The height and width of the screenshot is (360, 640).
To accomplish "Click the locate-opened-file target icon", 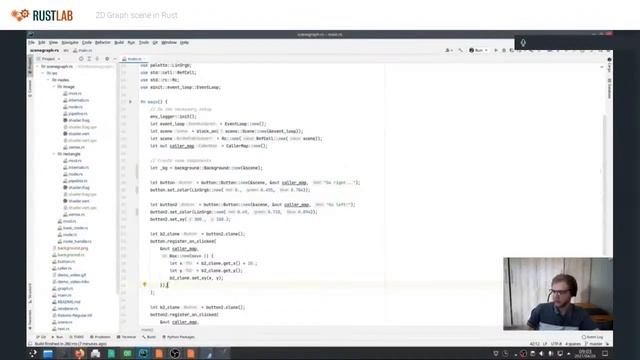I will (81, 59).
